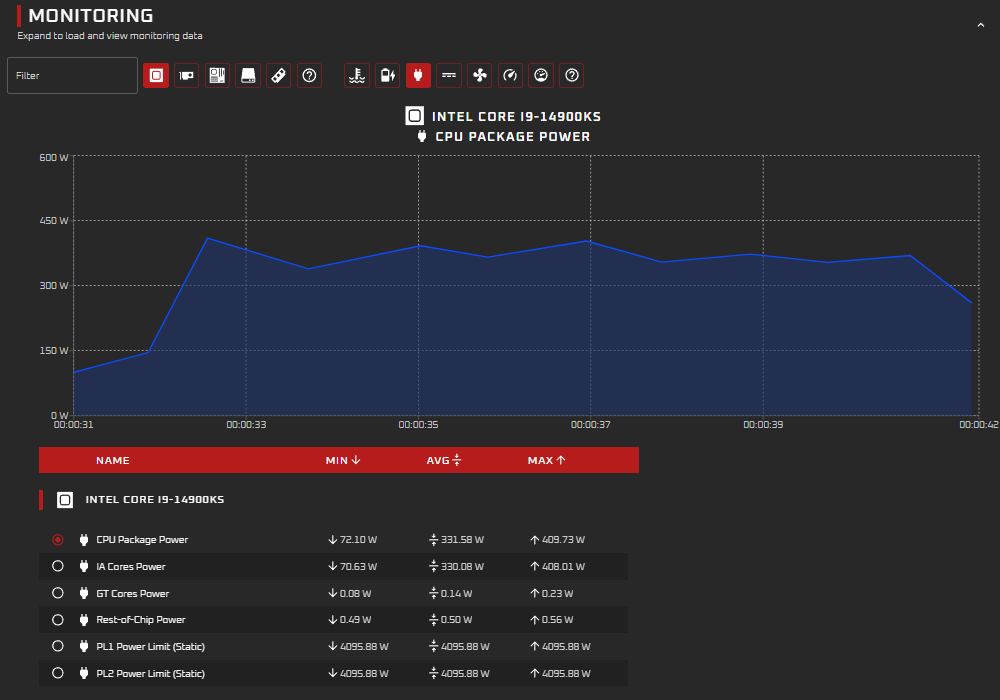Click the Rest-of-Chip Power row label
The image size is (1000, 700).
[141, 620]
